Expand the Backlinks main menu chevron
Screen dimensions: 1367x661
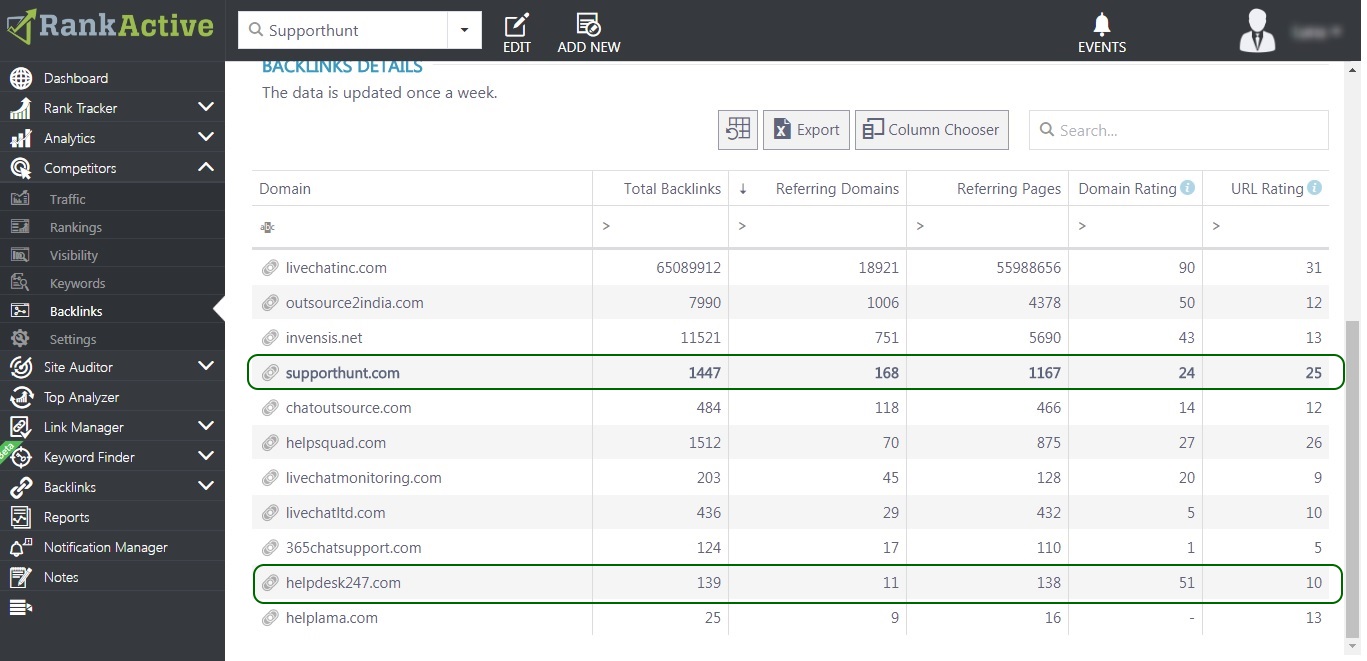pyautogui.click(x=206, y=486)
